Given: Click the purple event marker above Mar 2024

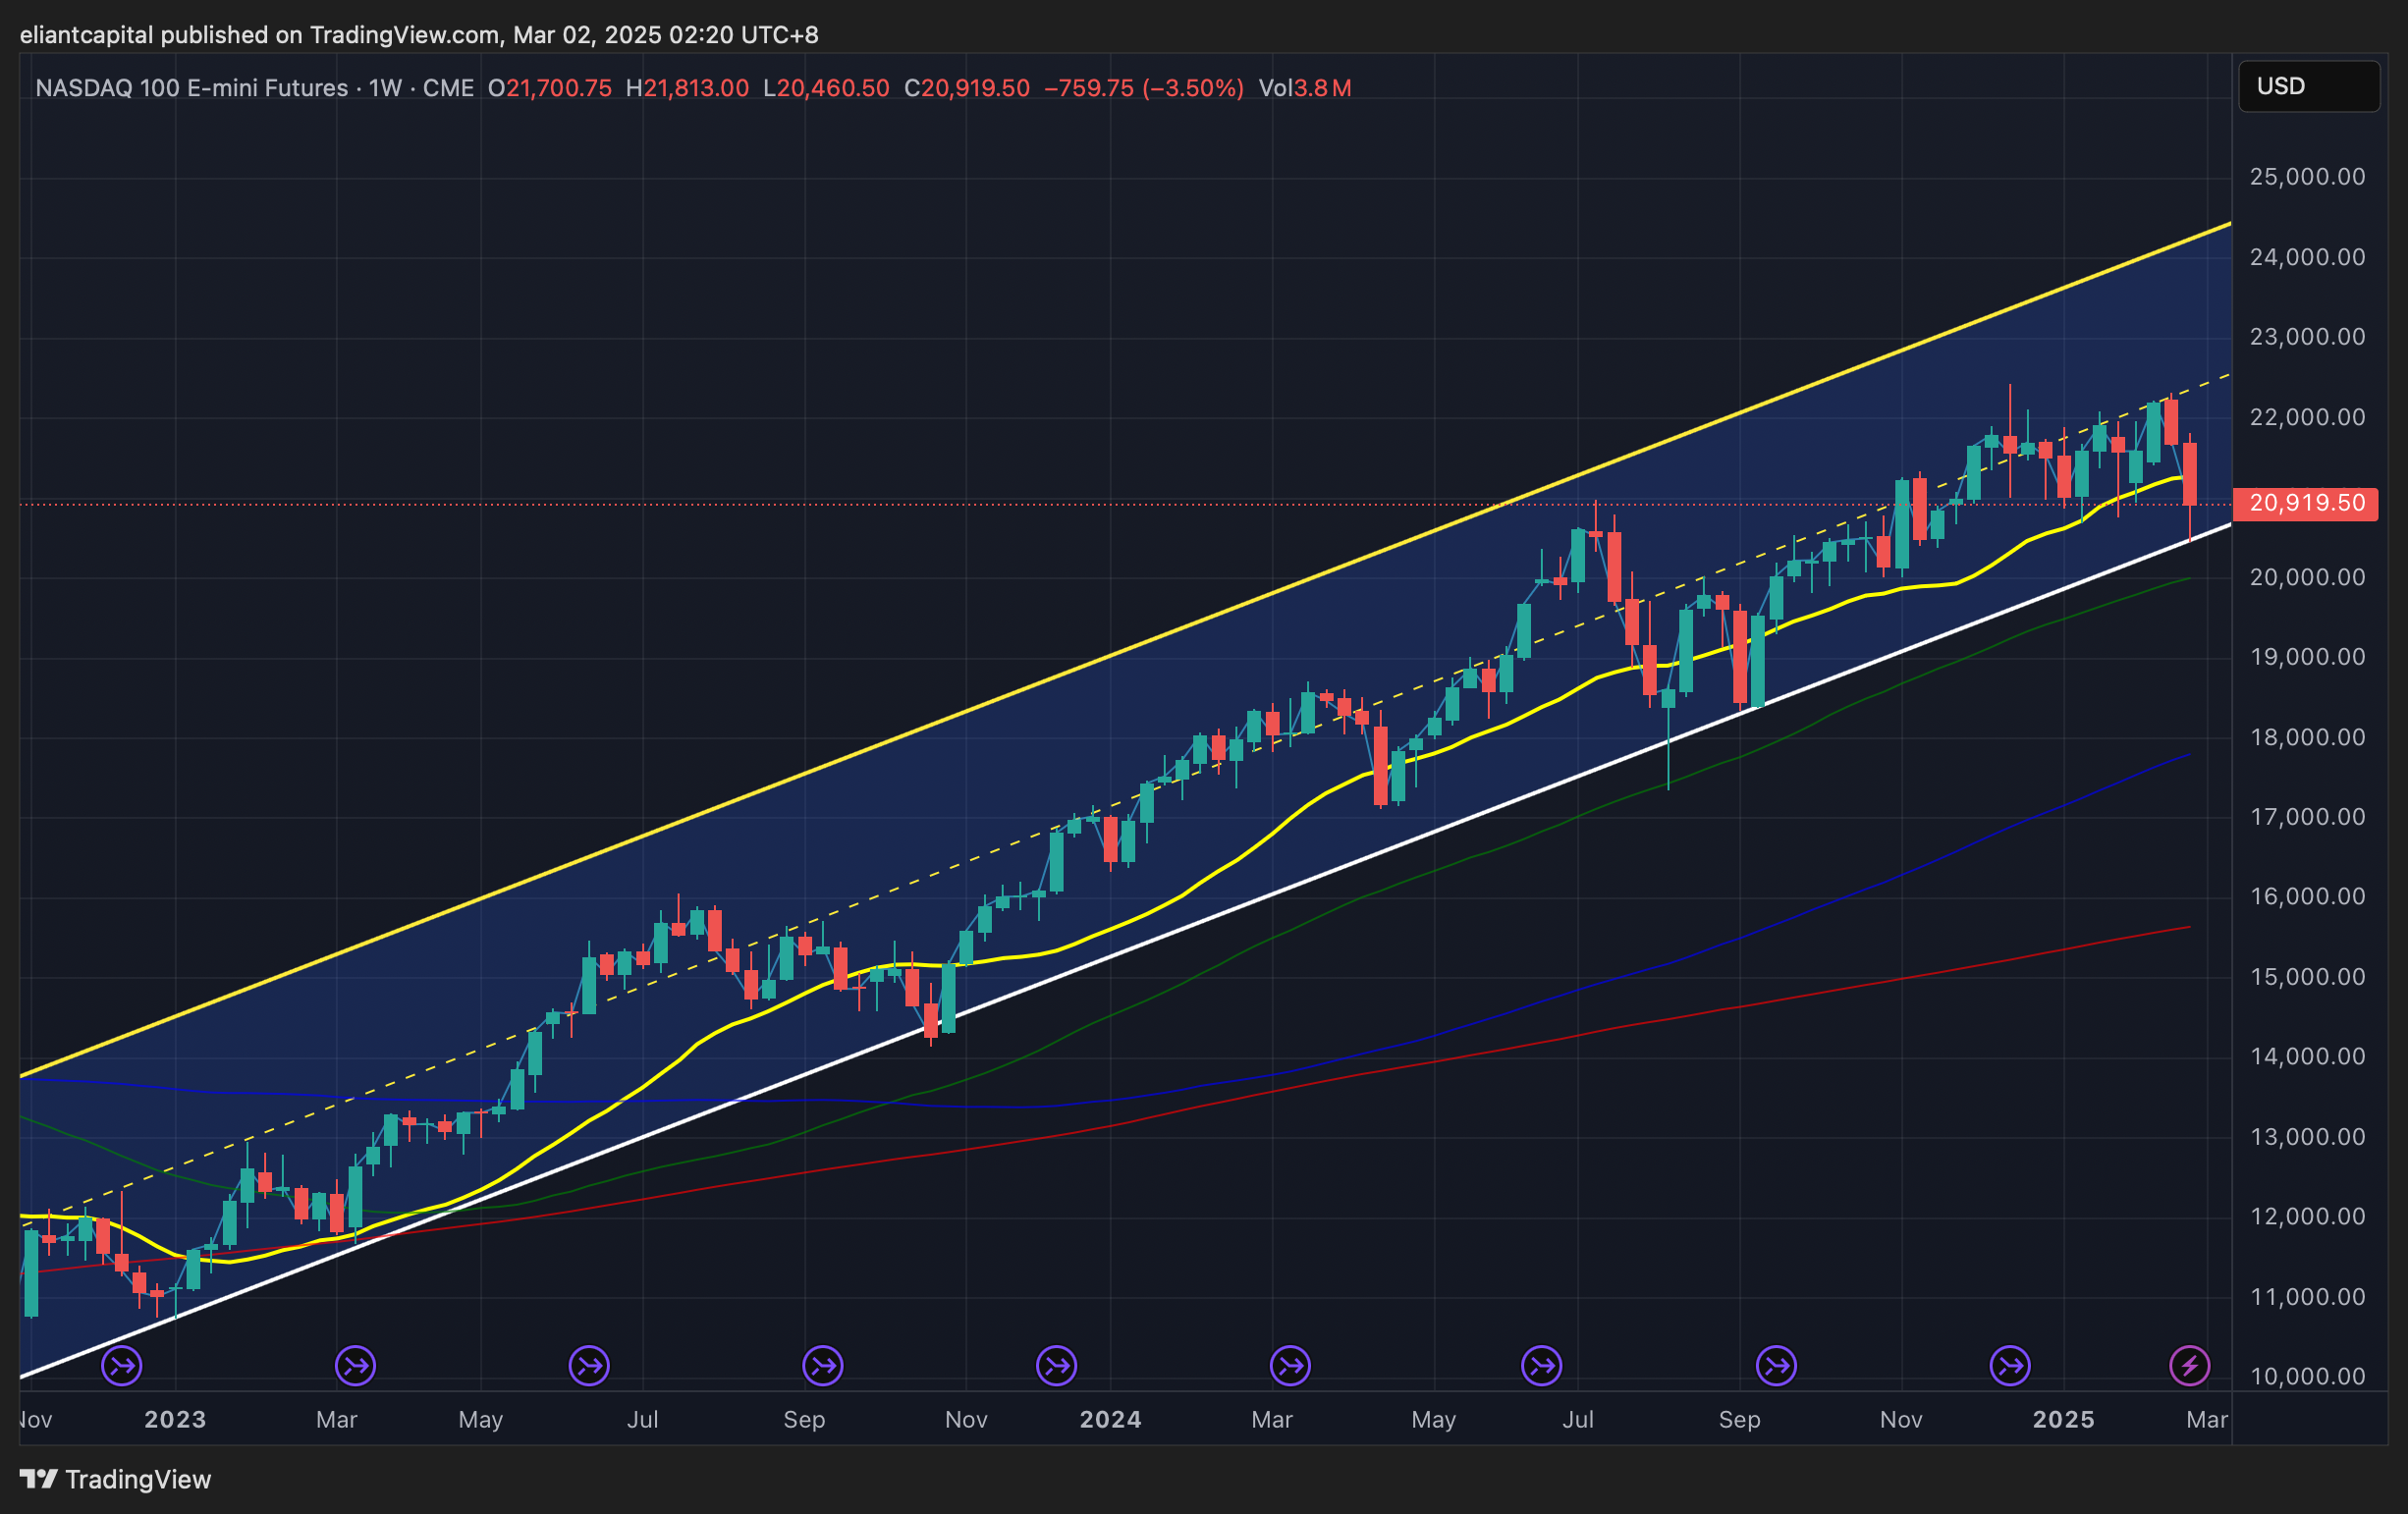Looking at the screenshot, I should click(1290, 1366).
